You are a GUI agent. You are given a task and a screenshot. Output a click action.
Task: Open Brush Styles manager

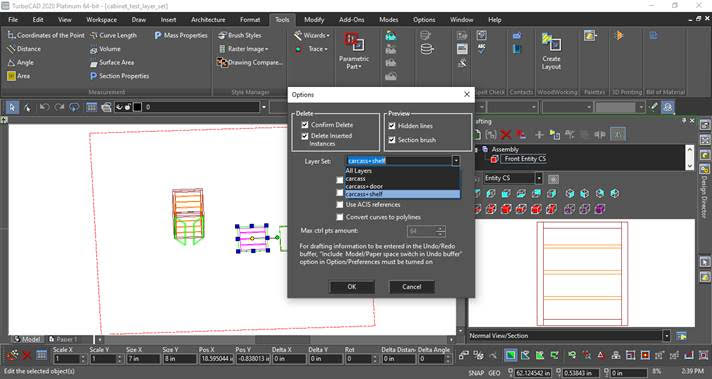coord(239,35)
